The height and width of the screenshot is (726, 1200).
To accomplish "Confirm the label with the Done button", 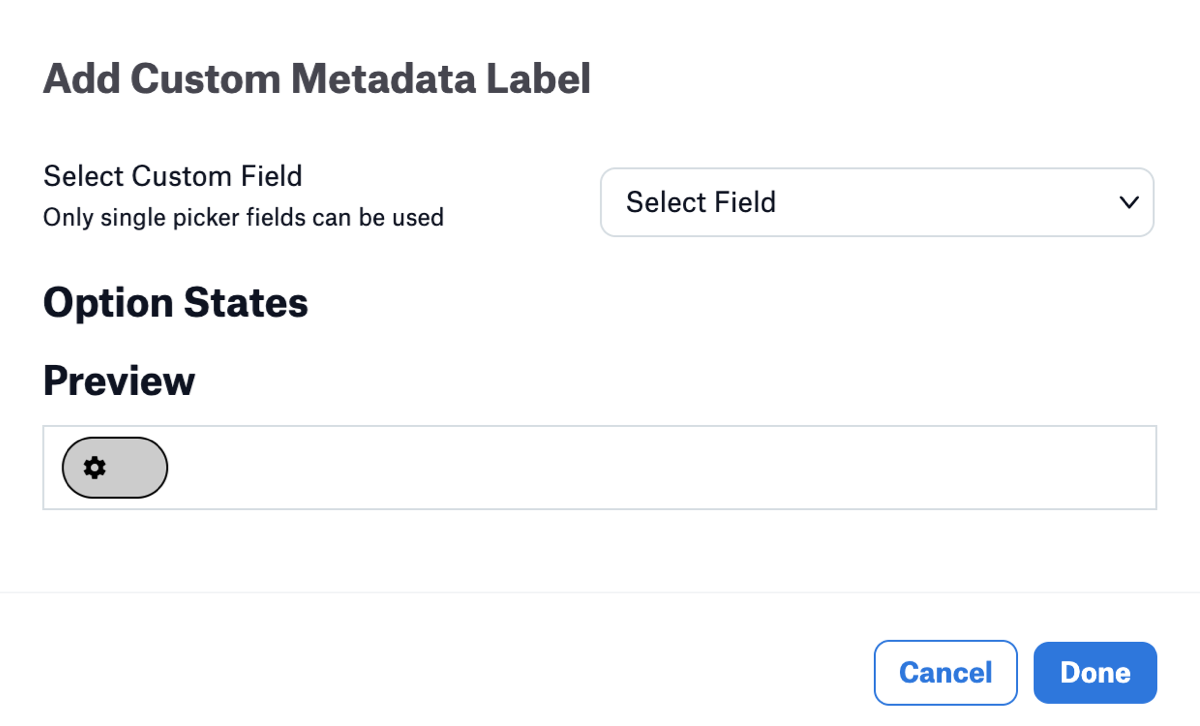I will point(1095,673).
